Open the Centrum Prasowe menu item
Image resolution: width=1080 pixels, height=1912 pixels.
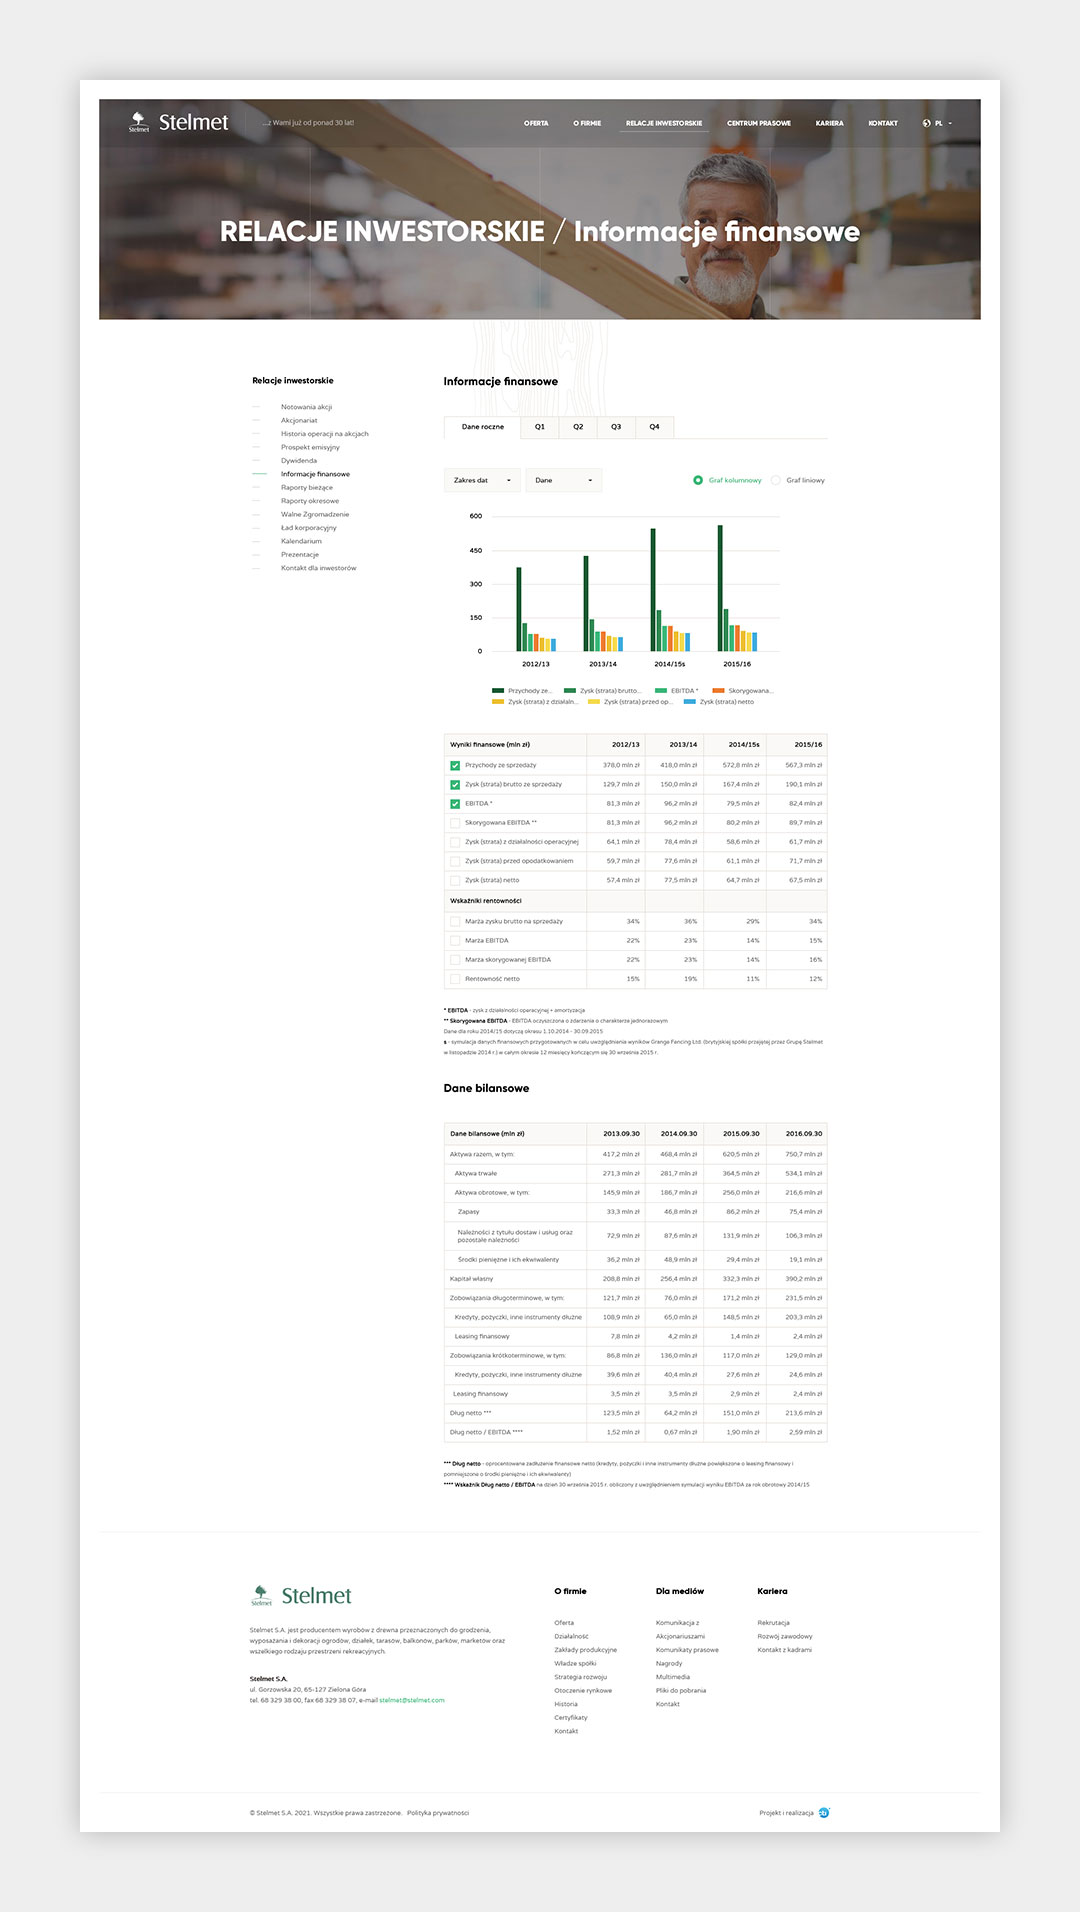tap(758, 123)
